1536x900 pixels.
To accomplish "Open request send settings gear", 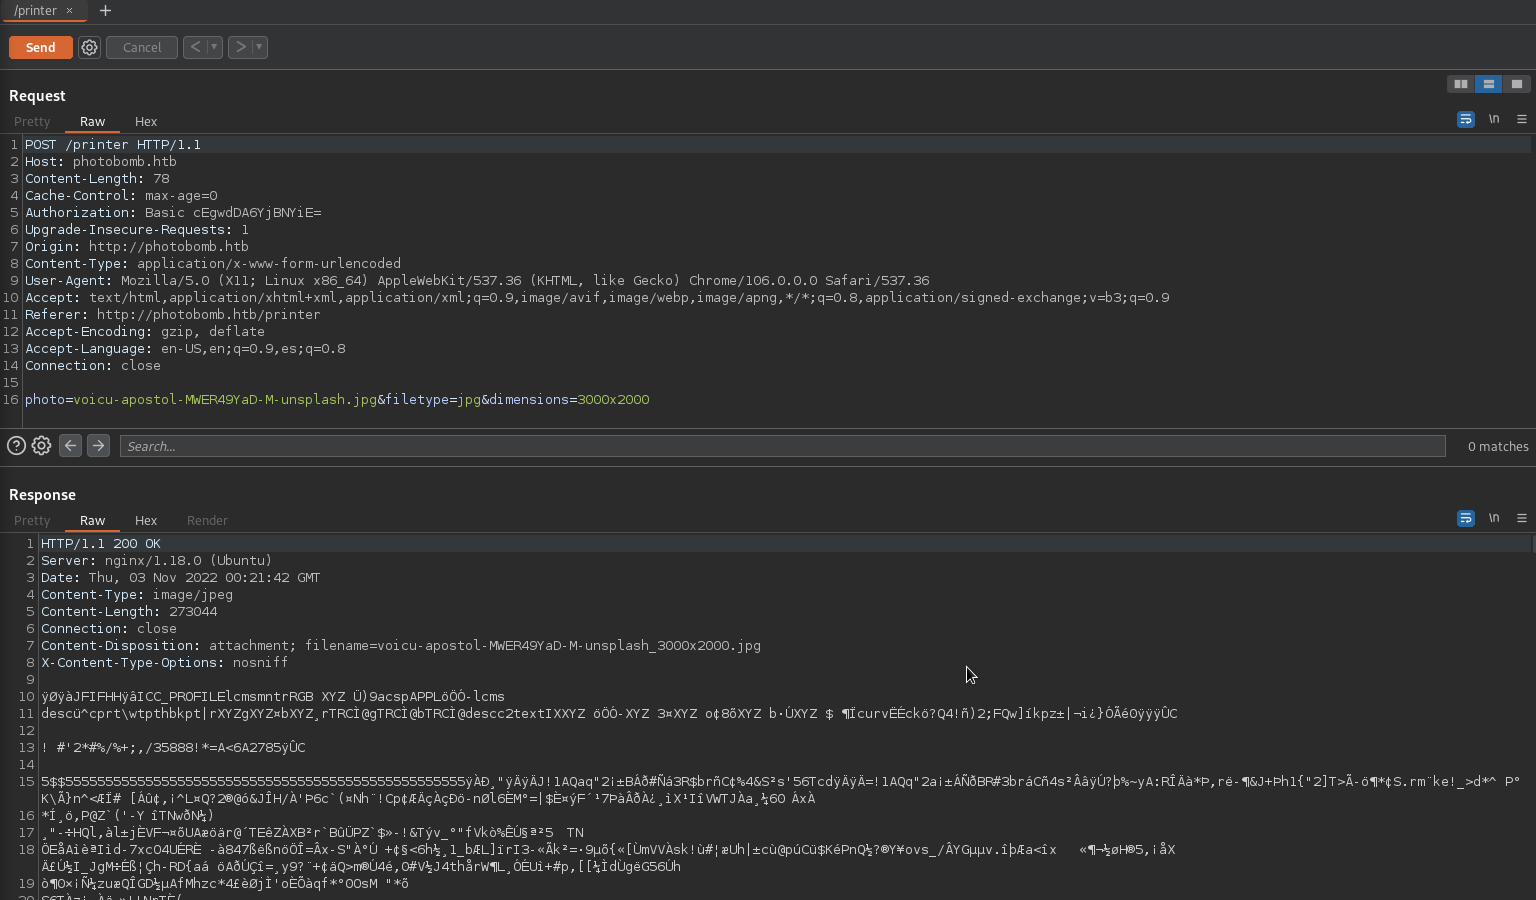I will click(x=89, y=47).
